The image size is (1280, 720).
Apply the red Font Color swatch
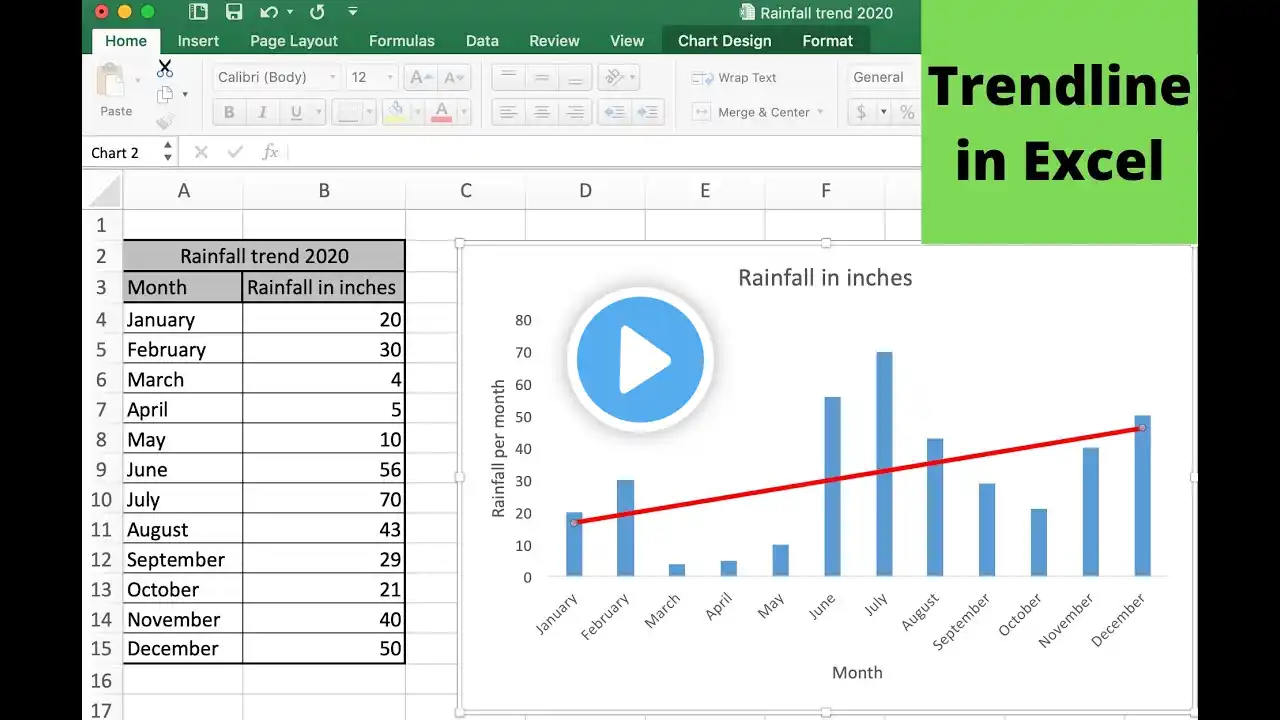click(x=441, y=112)
